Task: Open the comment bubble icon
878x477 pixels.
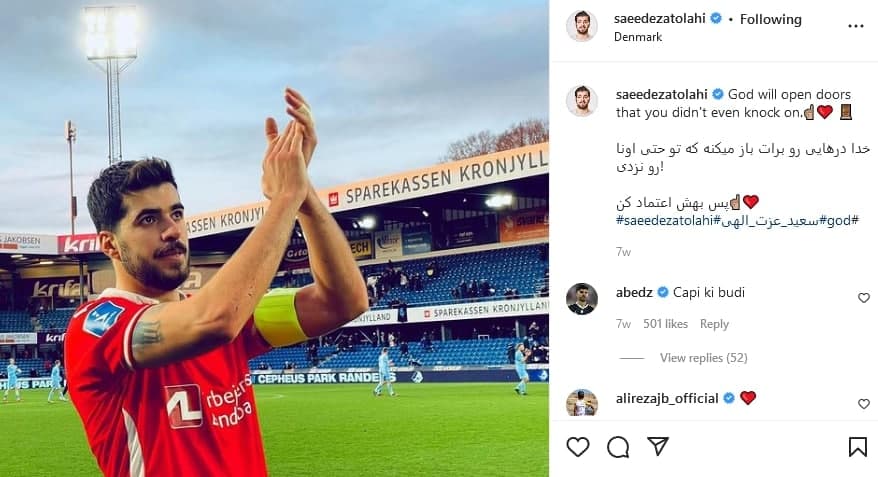Action: 618,447
